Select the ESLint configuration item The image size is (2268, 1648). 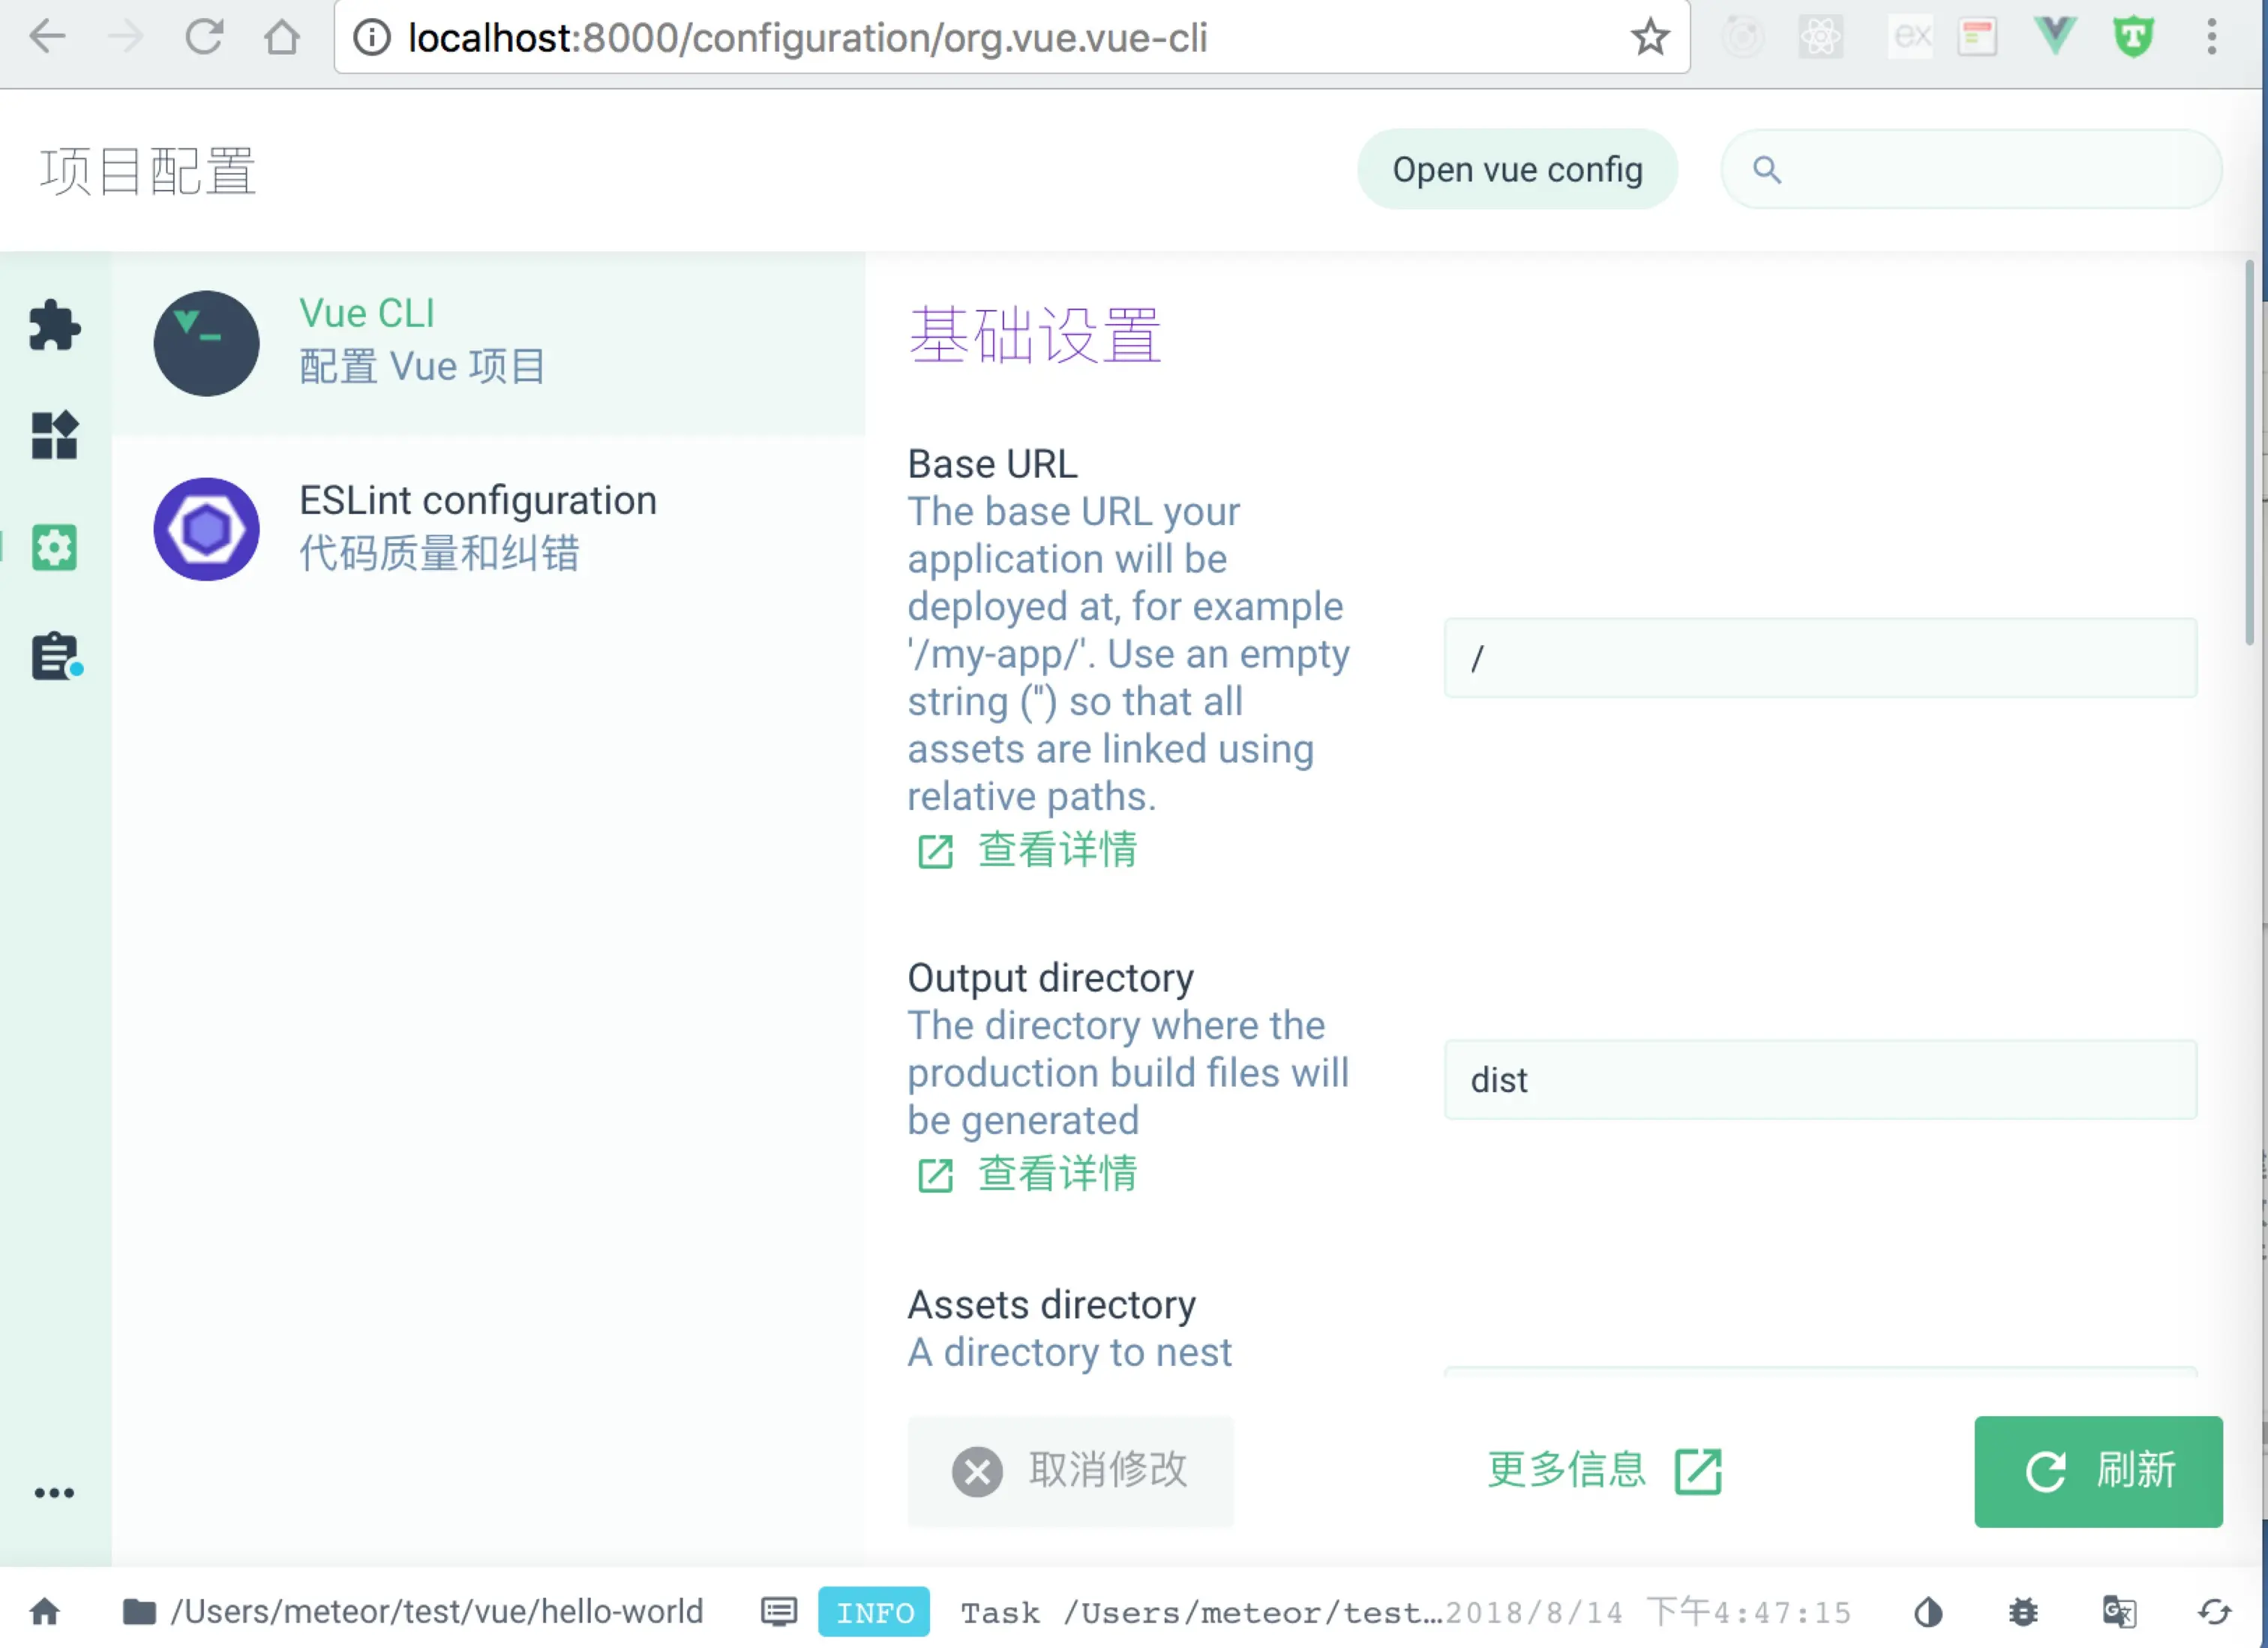pos(488,528)
